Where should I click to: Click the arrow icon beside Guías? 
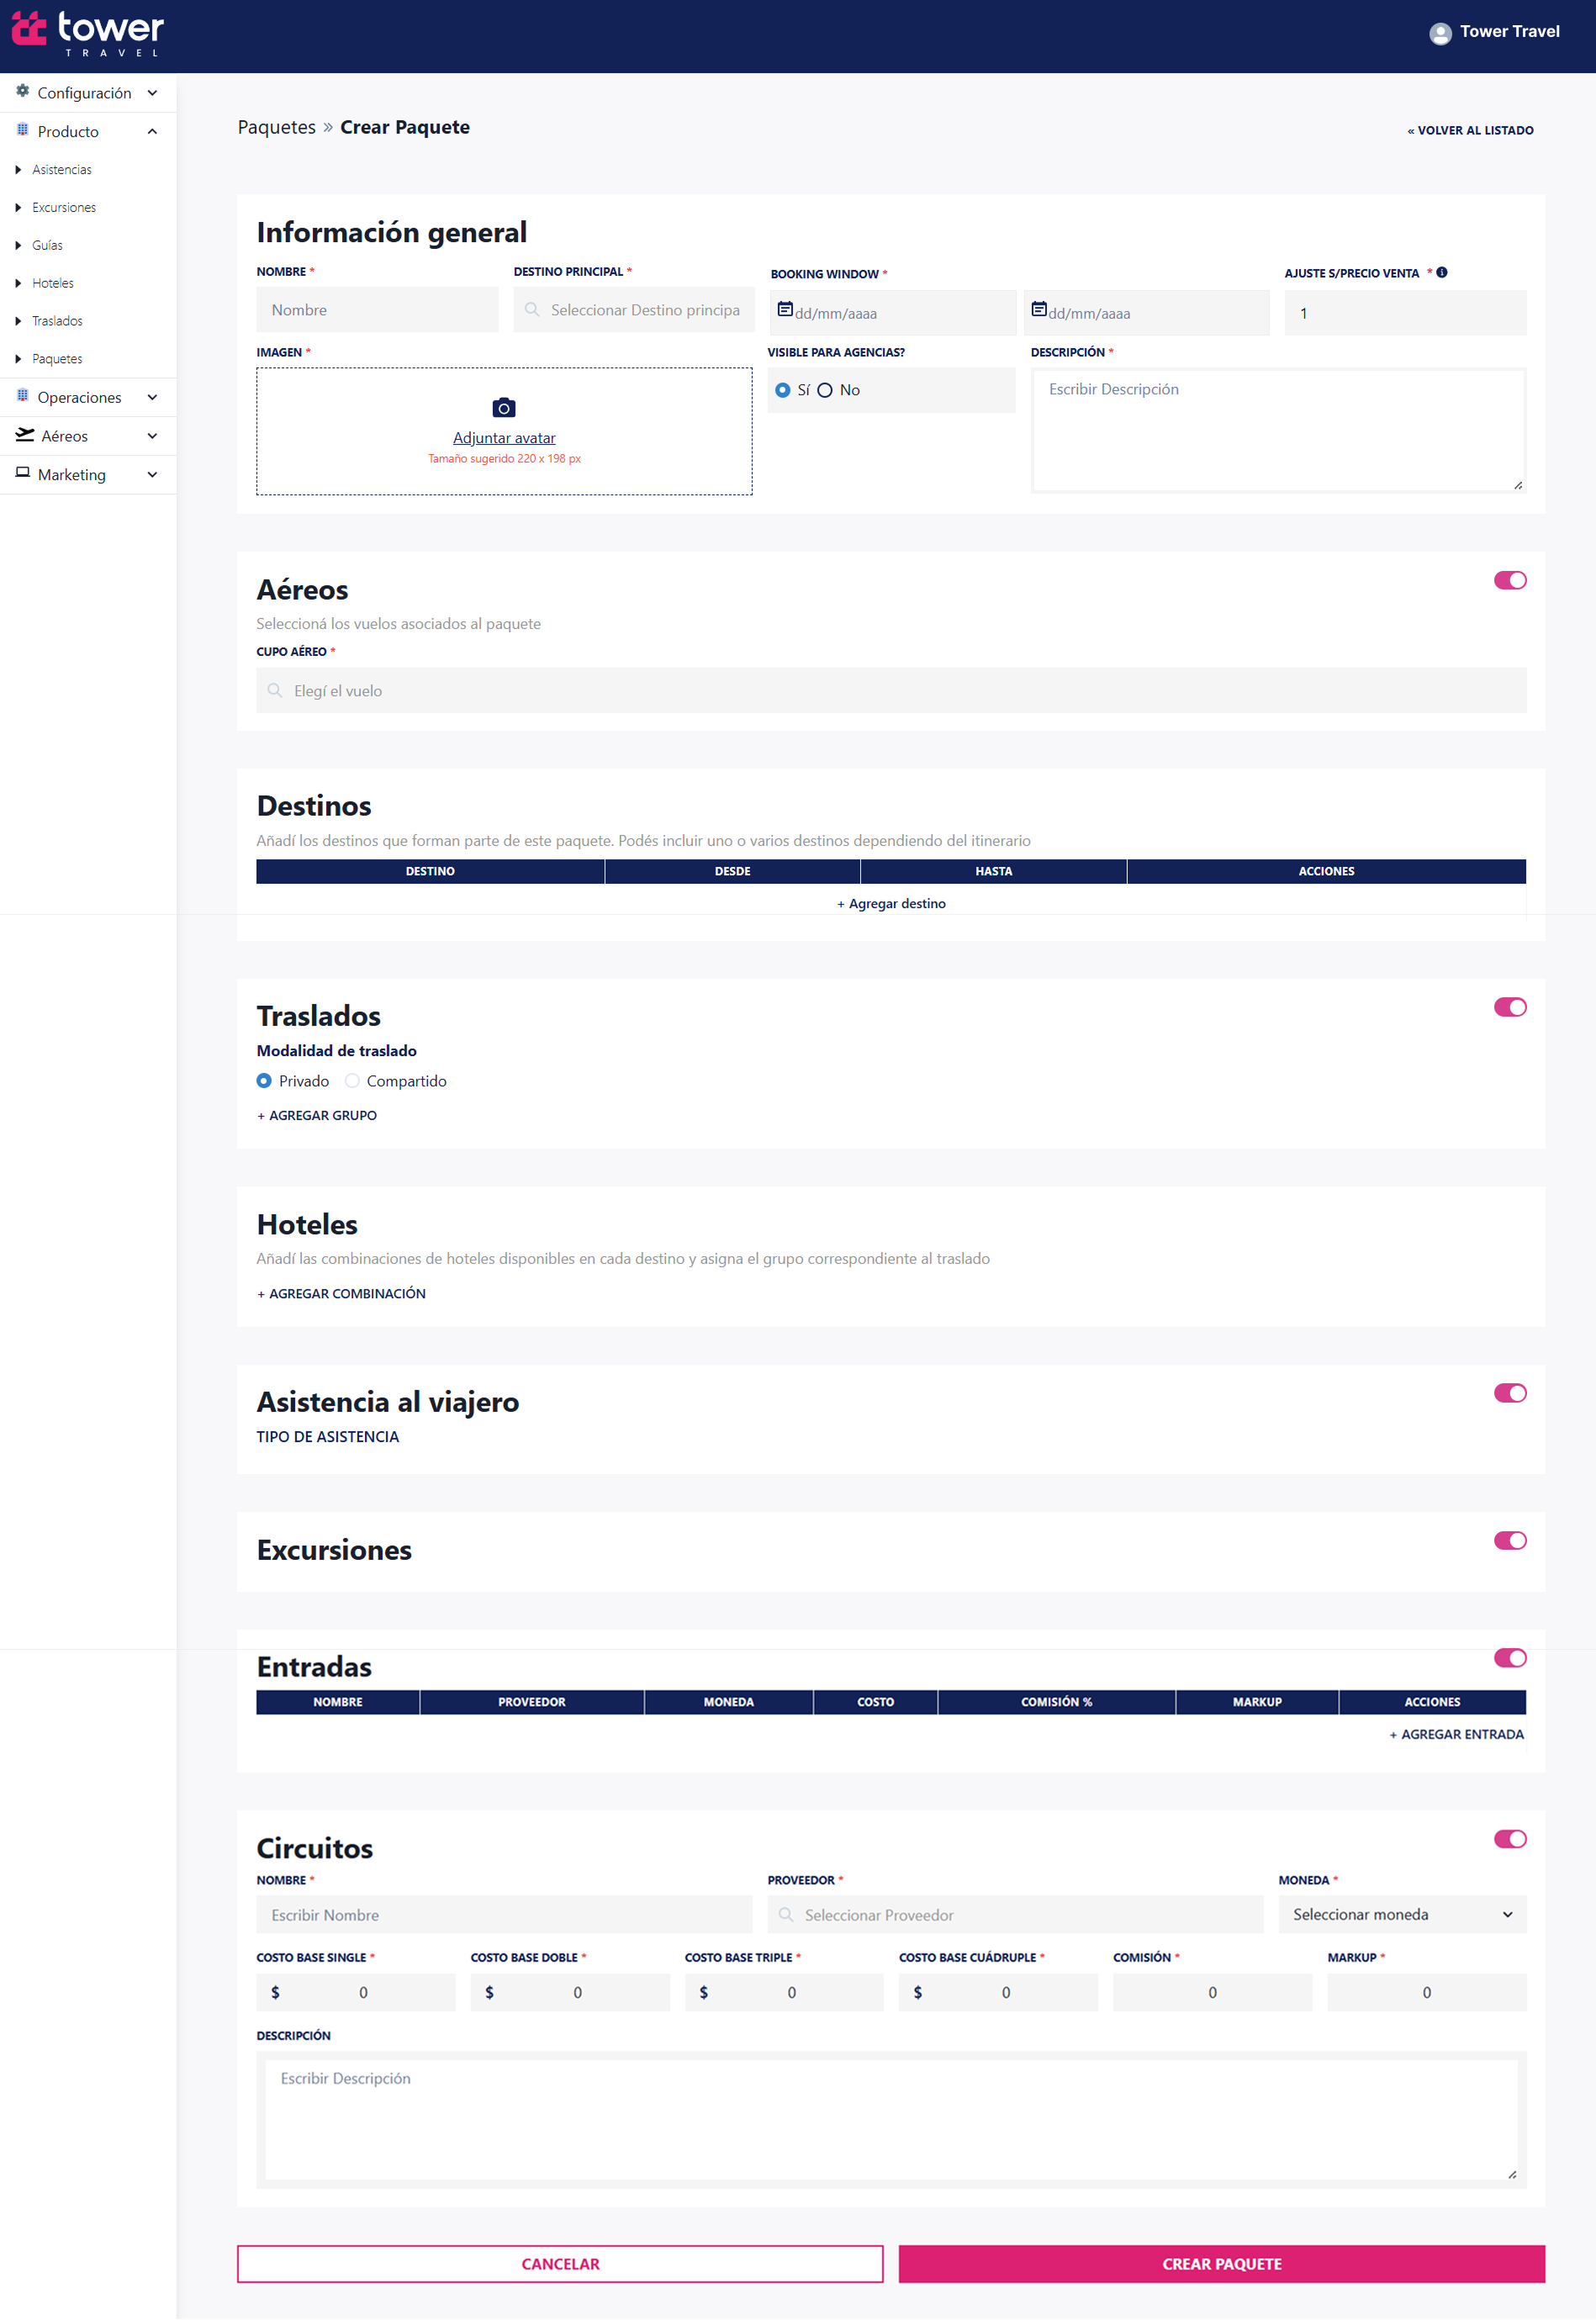pos(18,246)
